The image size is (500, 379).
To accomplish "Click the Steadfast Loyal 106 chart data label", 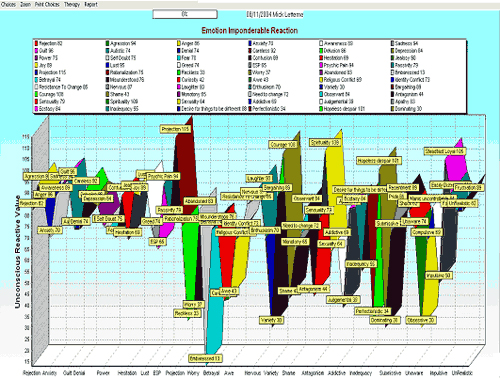I will tap(445, 151).
